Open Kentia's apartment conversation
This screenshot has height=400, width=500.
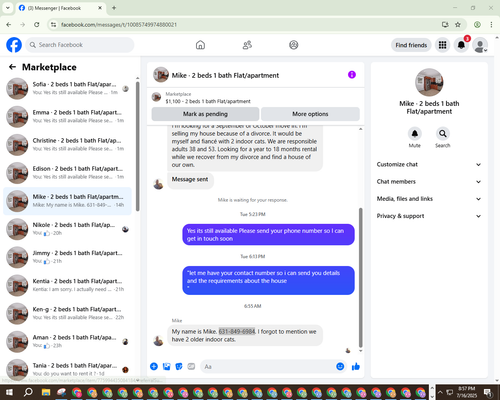(68, 285)
